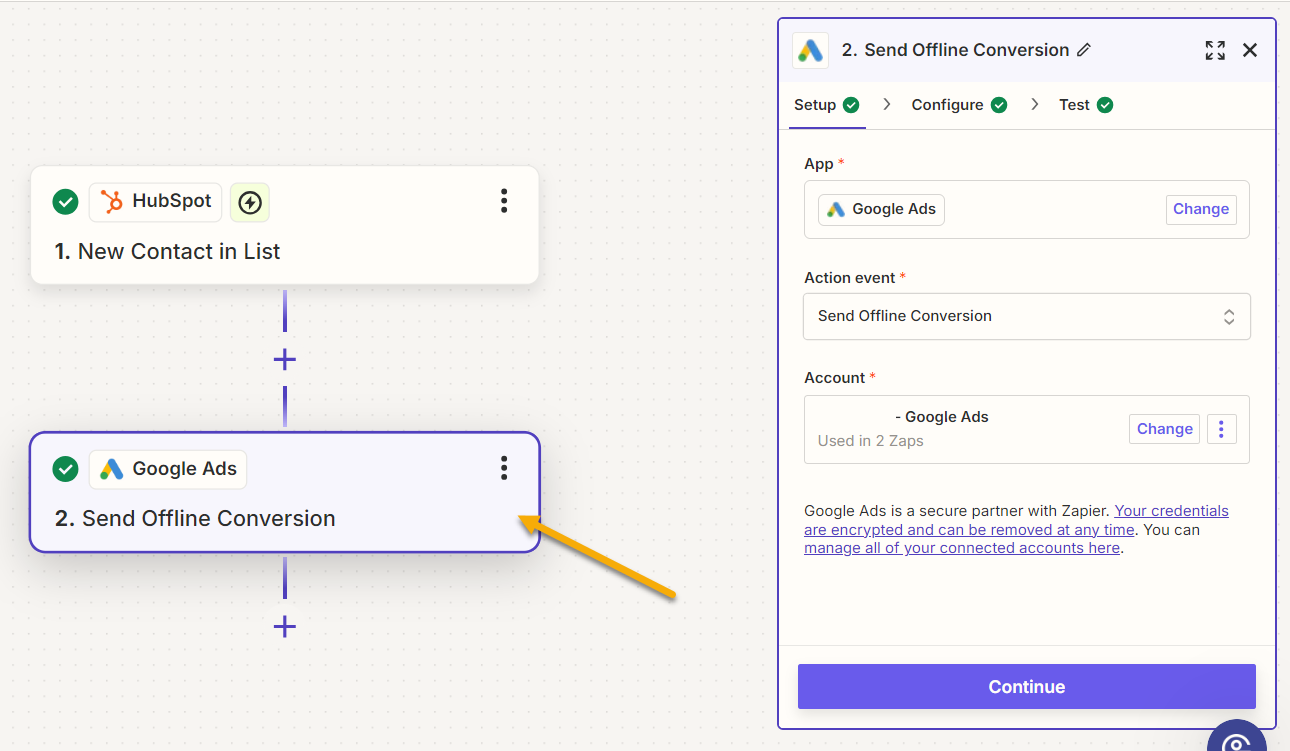Close the step editor panel

point(1250,50)
